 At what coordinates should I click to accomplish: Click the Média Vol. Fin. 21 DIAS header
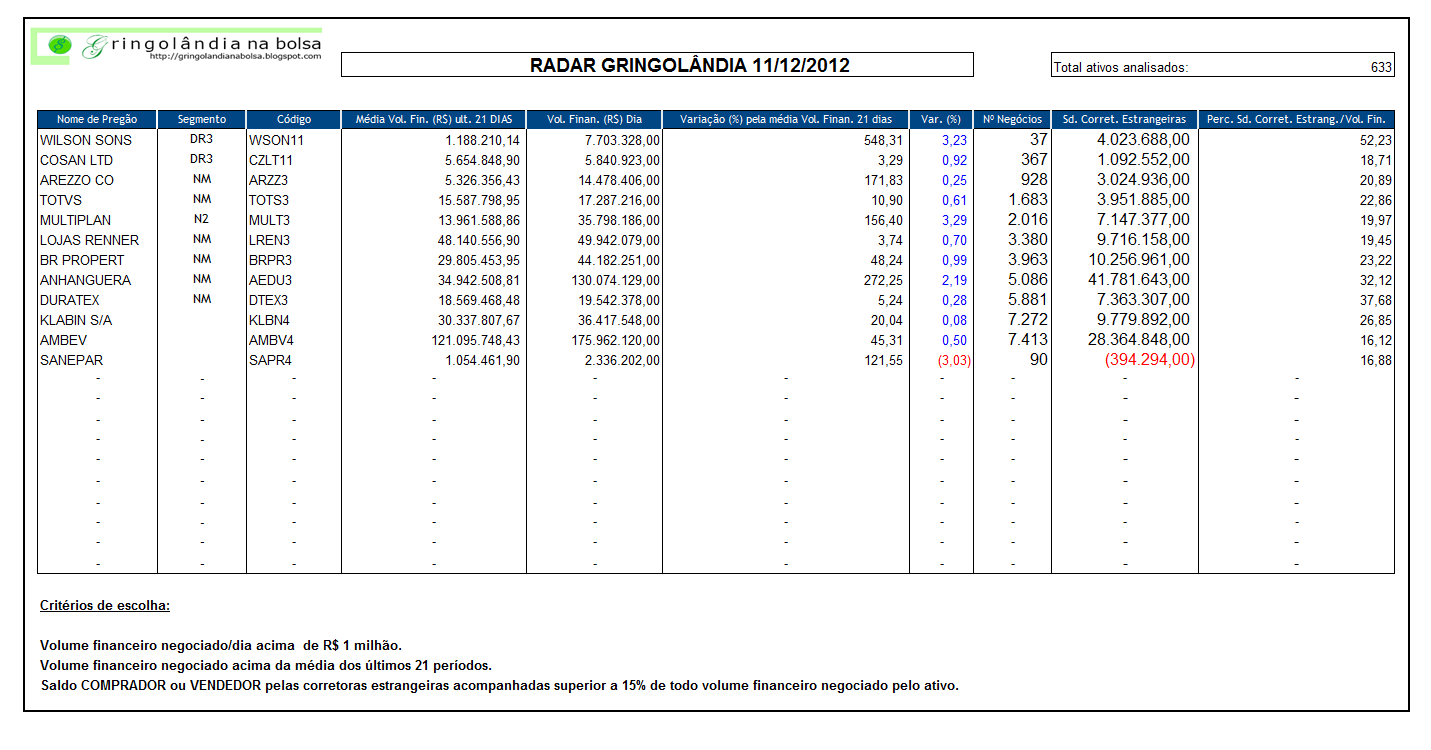[434, 119]
